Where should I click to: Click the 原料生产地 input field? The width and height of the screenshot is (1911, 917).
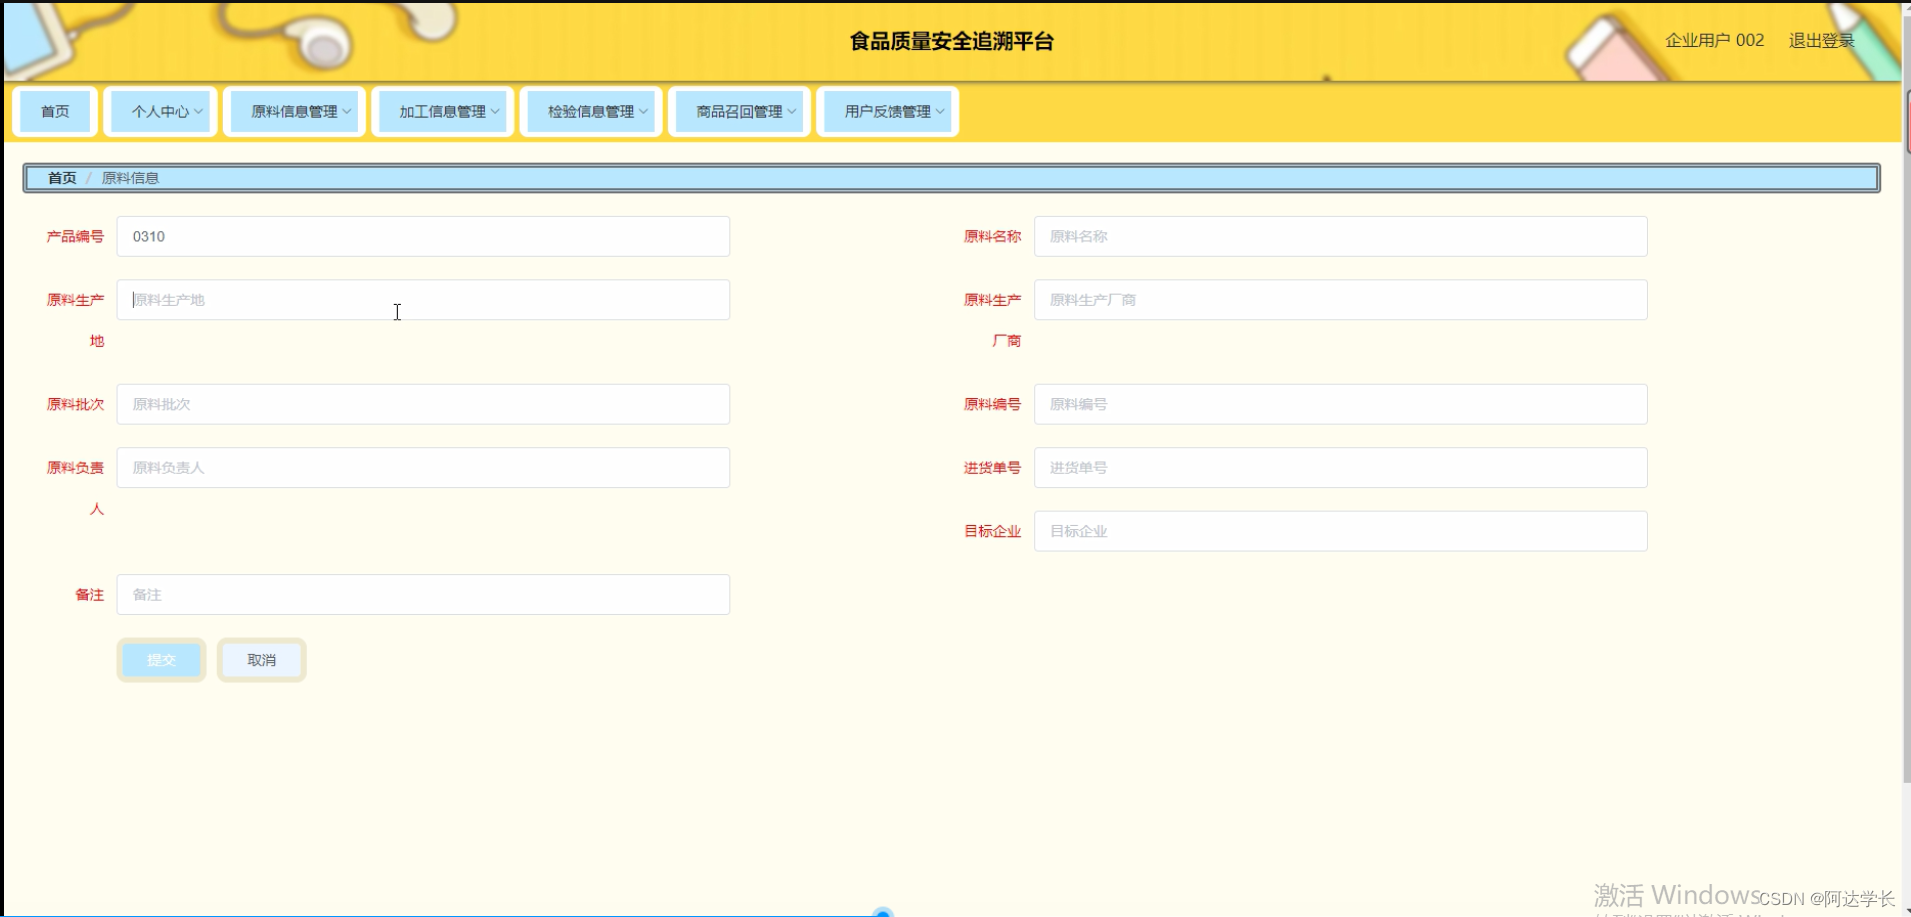pos(423,299)
